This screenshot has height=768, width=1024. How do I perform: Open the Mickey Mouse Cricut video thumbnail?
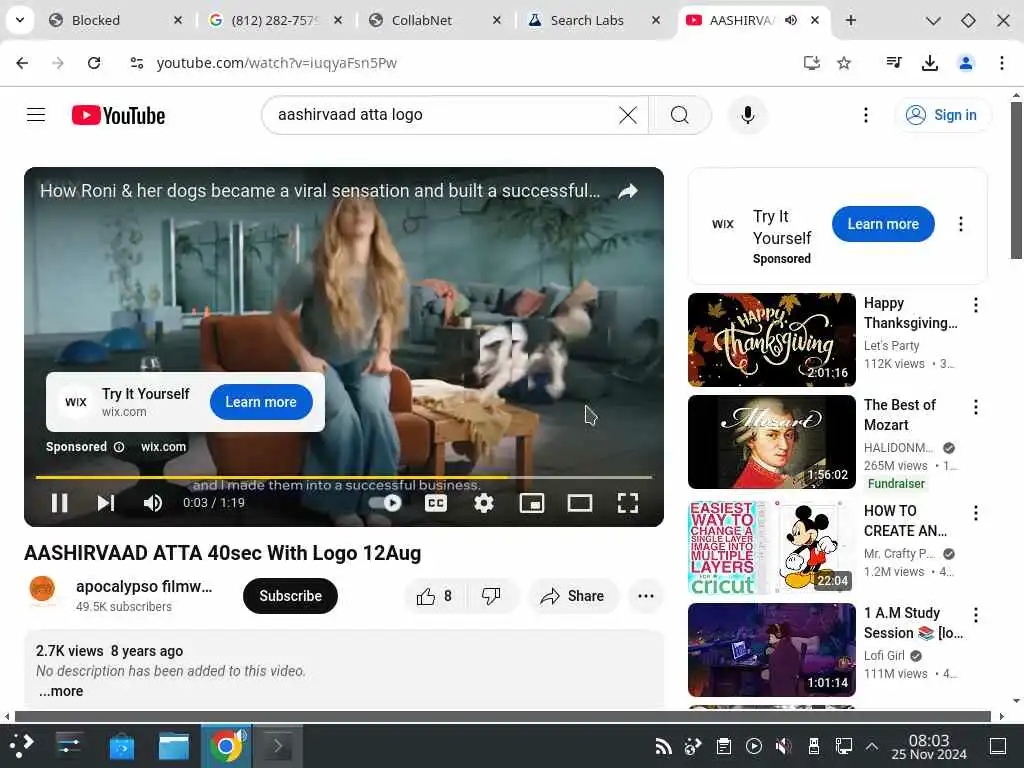[x=772, y=547]
